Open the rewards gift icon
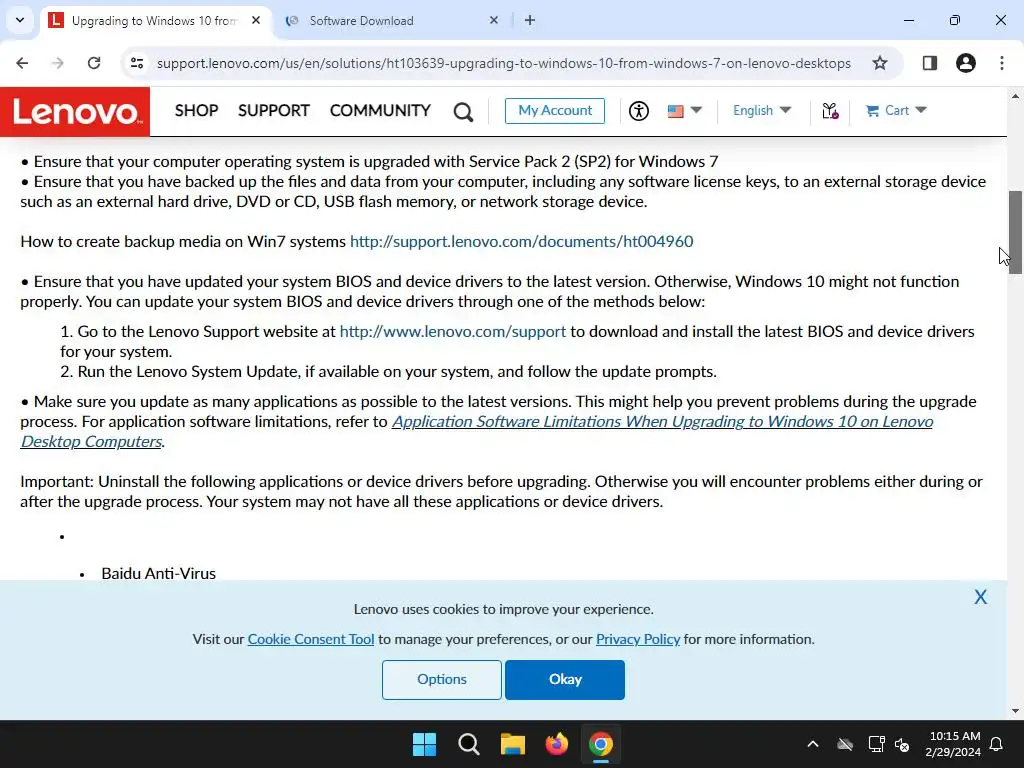Screen dimensions: 1024x768 tap(830, 111)
